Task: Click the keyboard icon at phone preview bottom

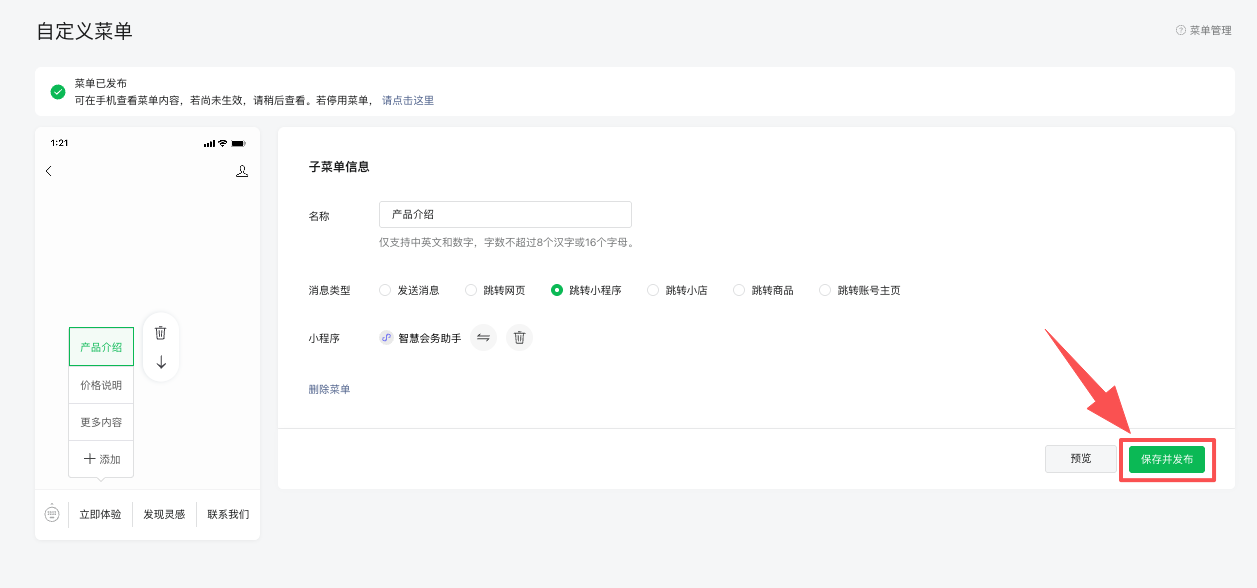Action: tap(52, 514)
